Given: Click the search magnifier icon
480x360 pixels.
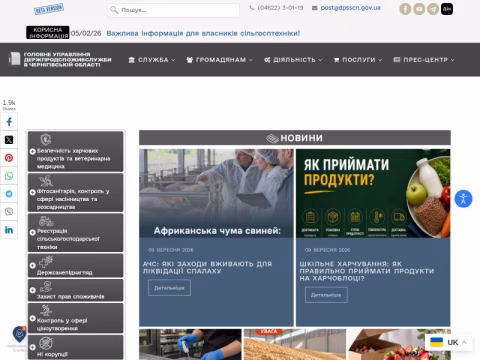Looking at the screenshot, I should [114, 10].
